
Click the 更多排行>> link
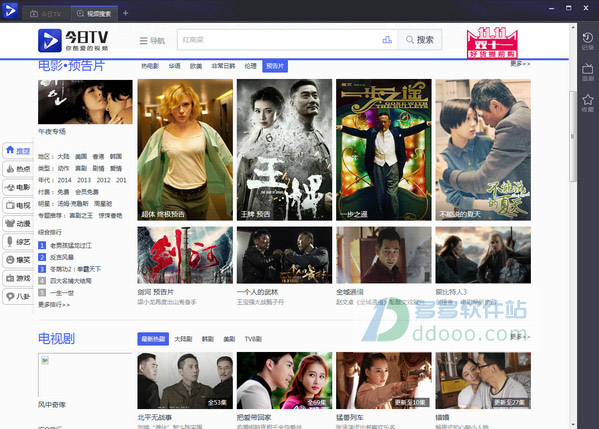click(54, 305)
